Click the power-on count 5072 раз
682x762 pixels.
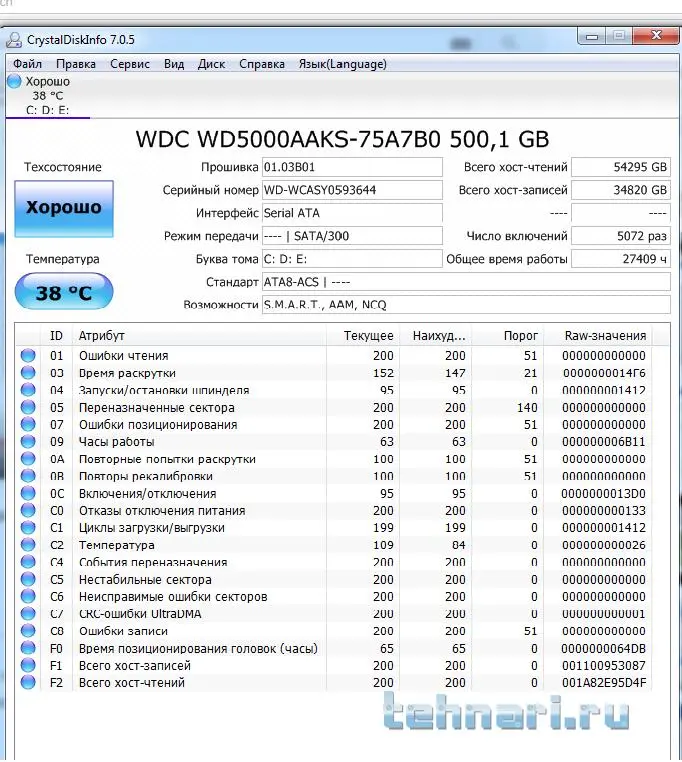point(621,236)
